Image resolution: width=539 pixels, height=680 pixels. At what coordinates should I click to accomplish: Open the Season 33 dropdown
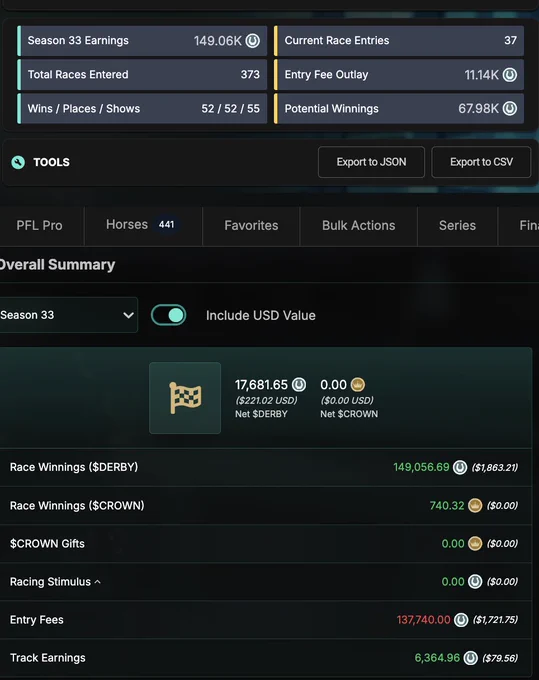click(x=67, y=315)
